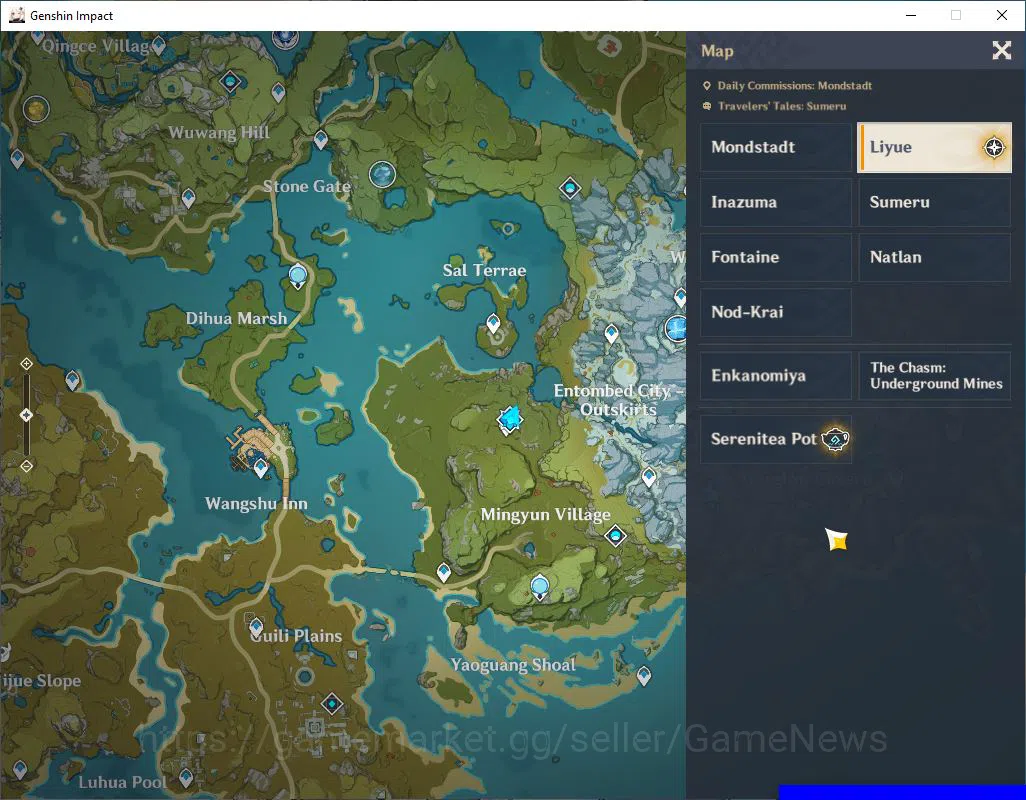Select the player location marker near Mingyun Village
This screenshot has height=800, width=1026.
click(510, 419)
